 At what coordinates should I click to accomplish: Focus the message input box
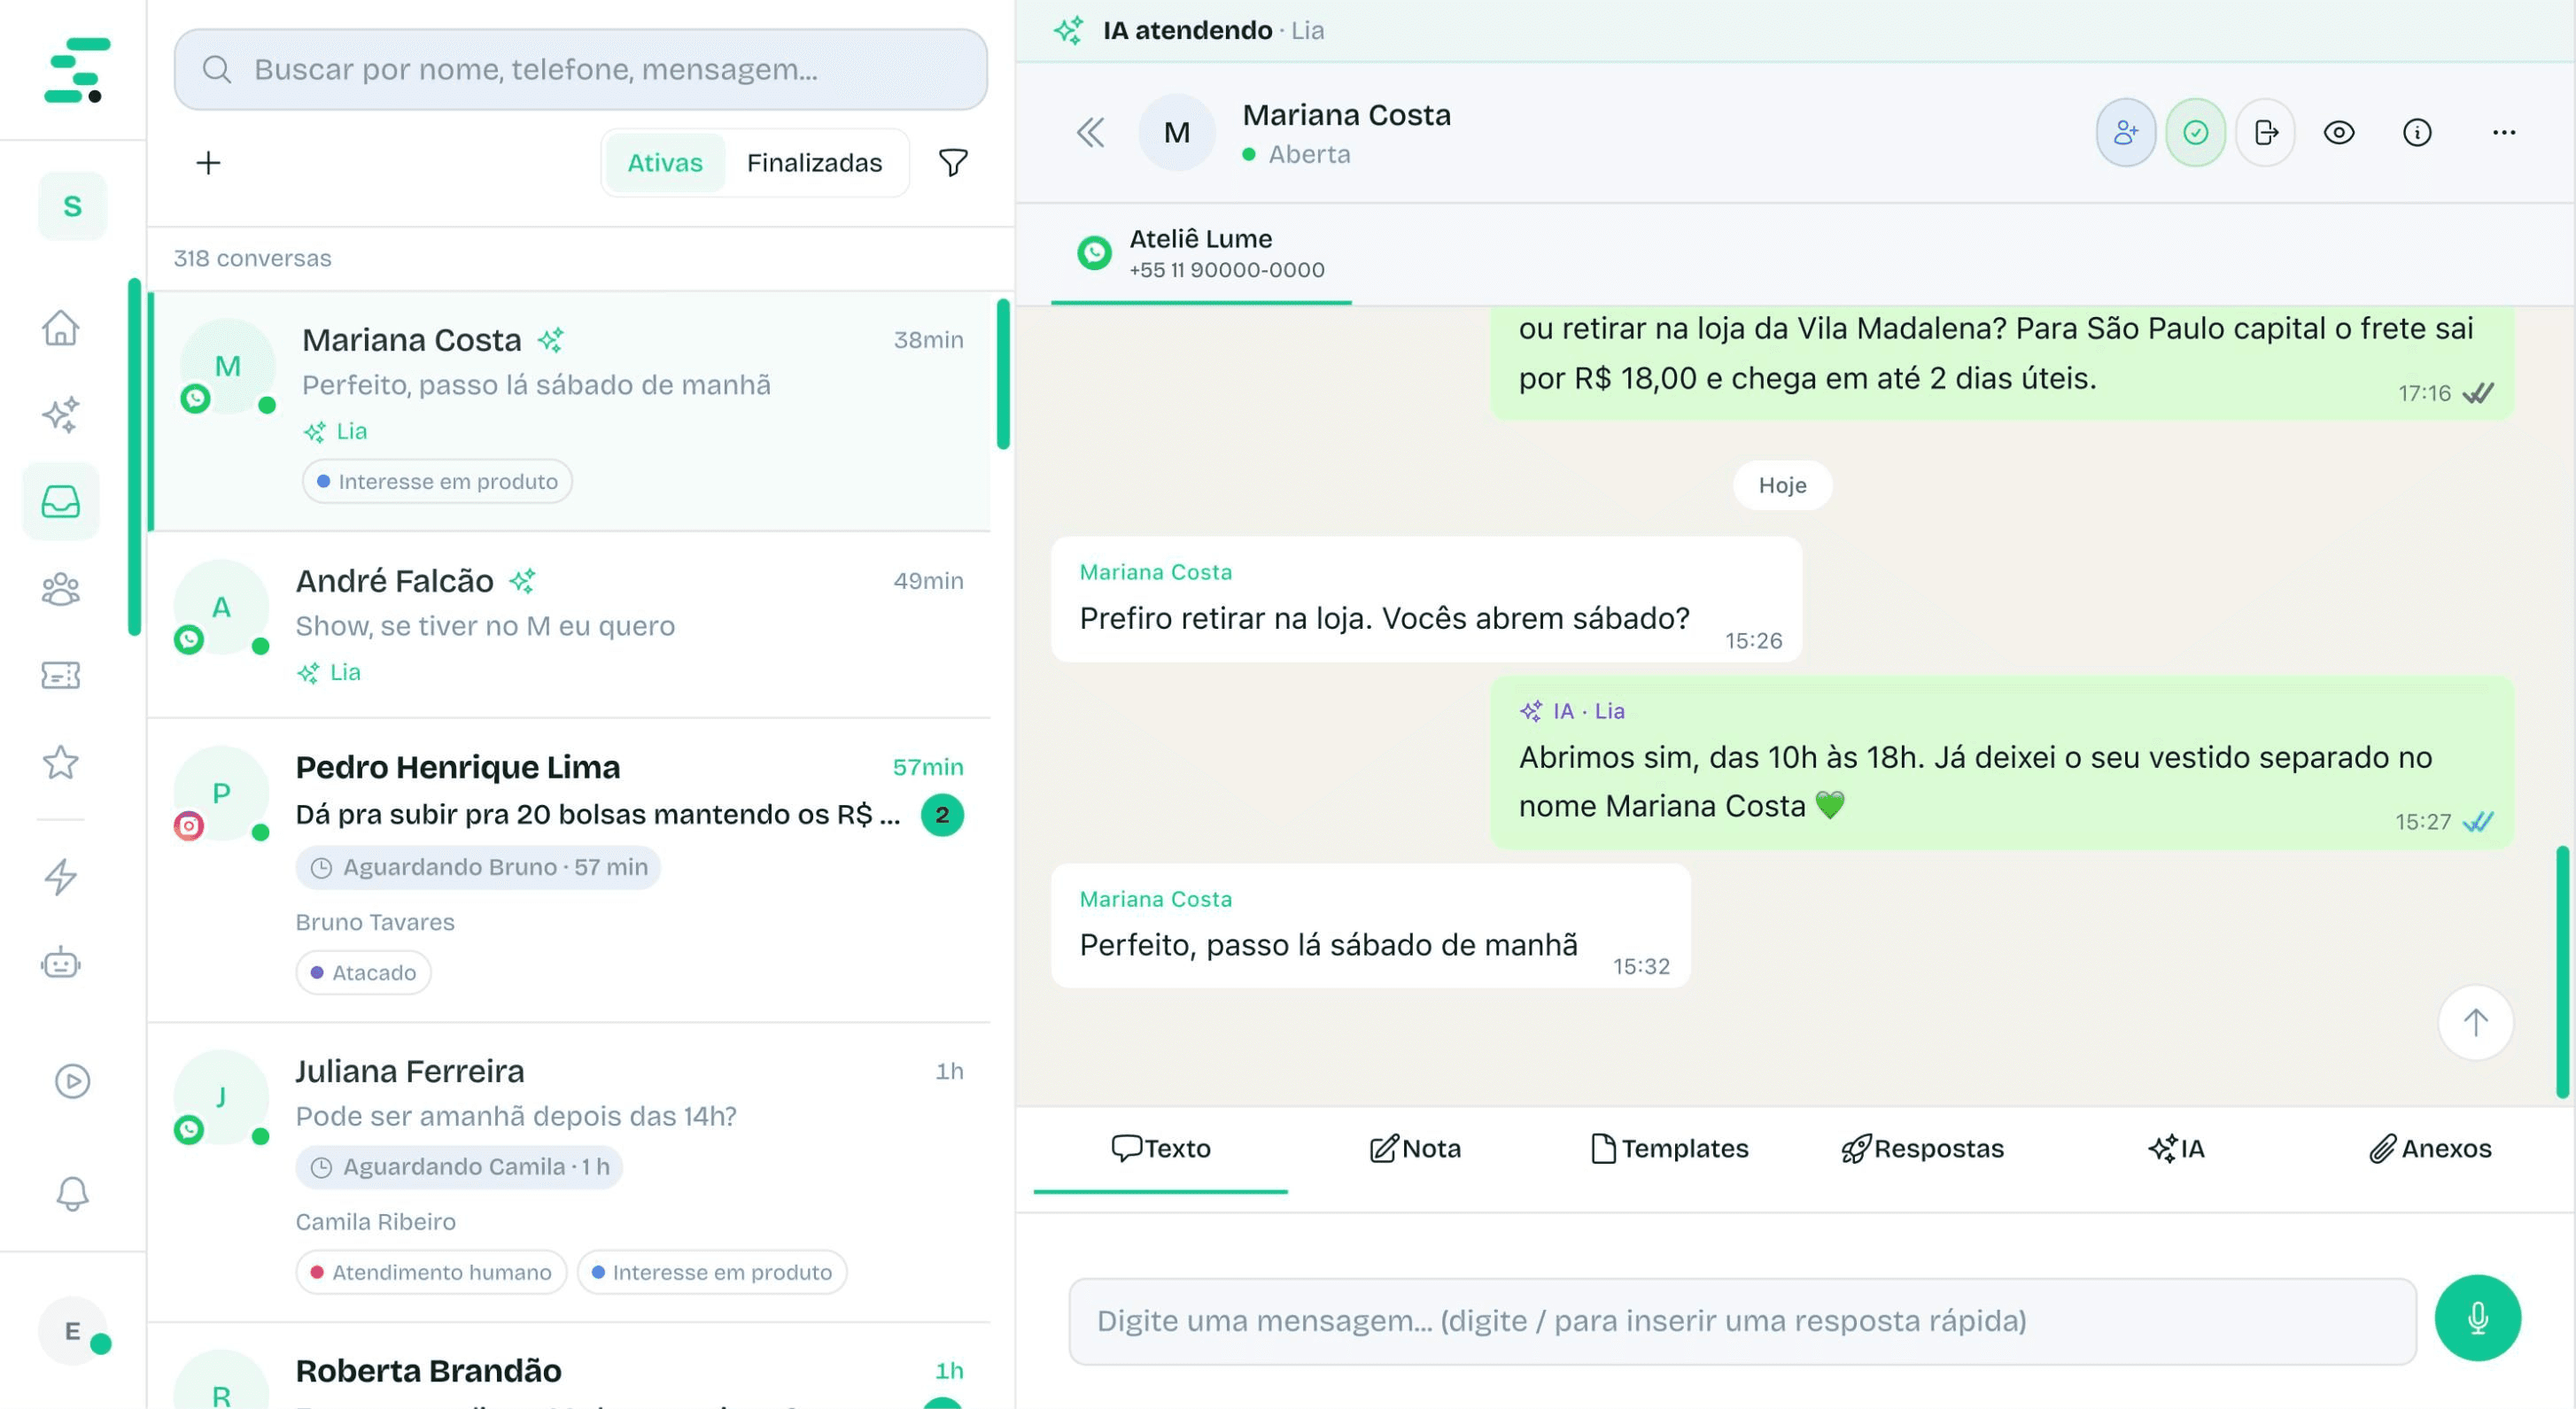point(1743,1321)
